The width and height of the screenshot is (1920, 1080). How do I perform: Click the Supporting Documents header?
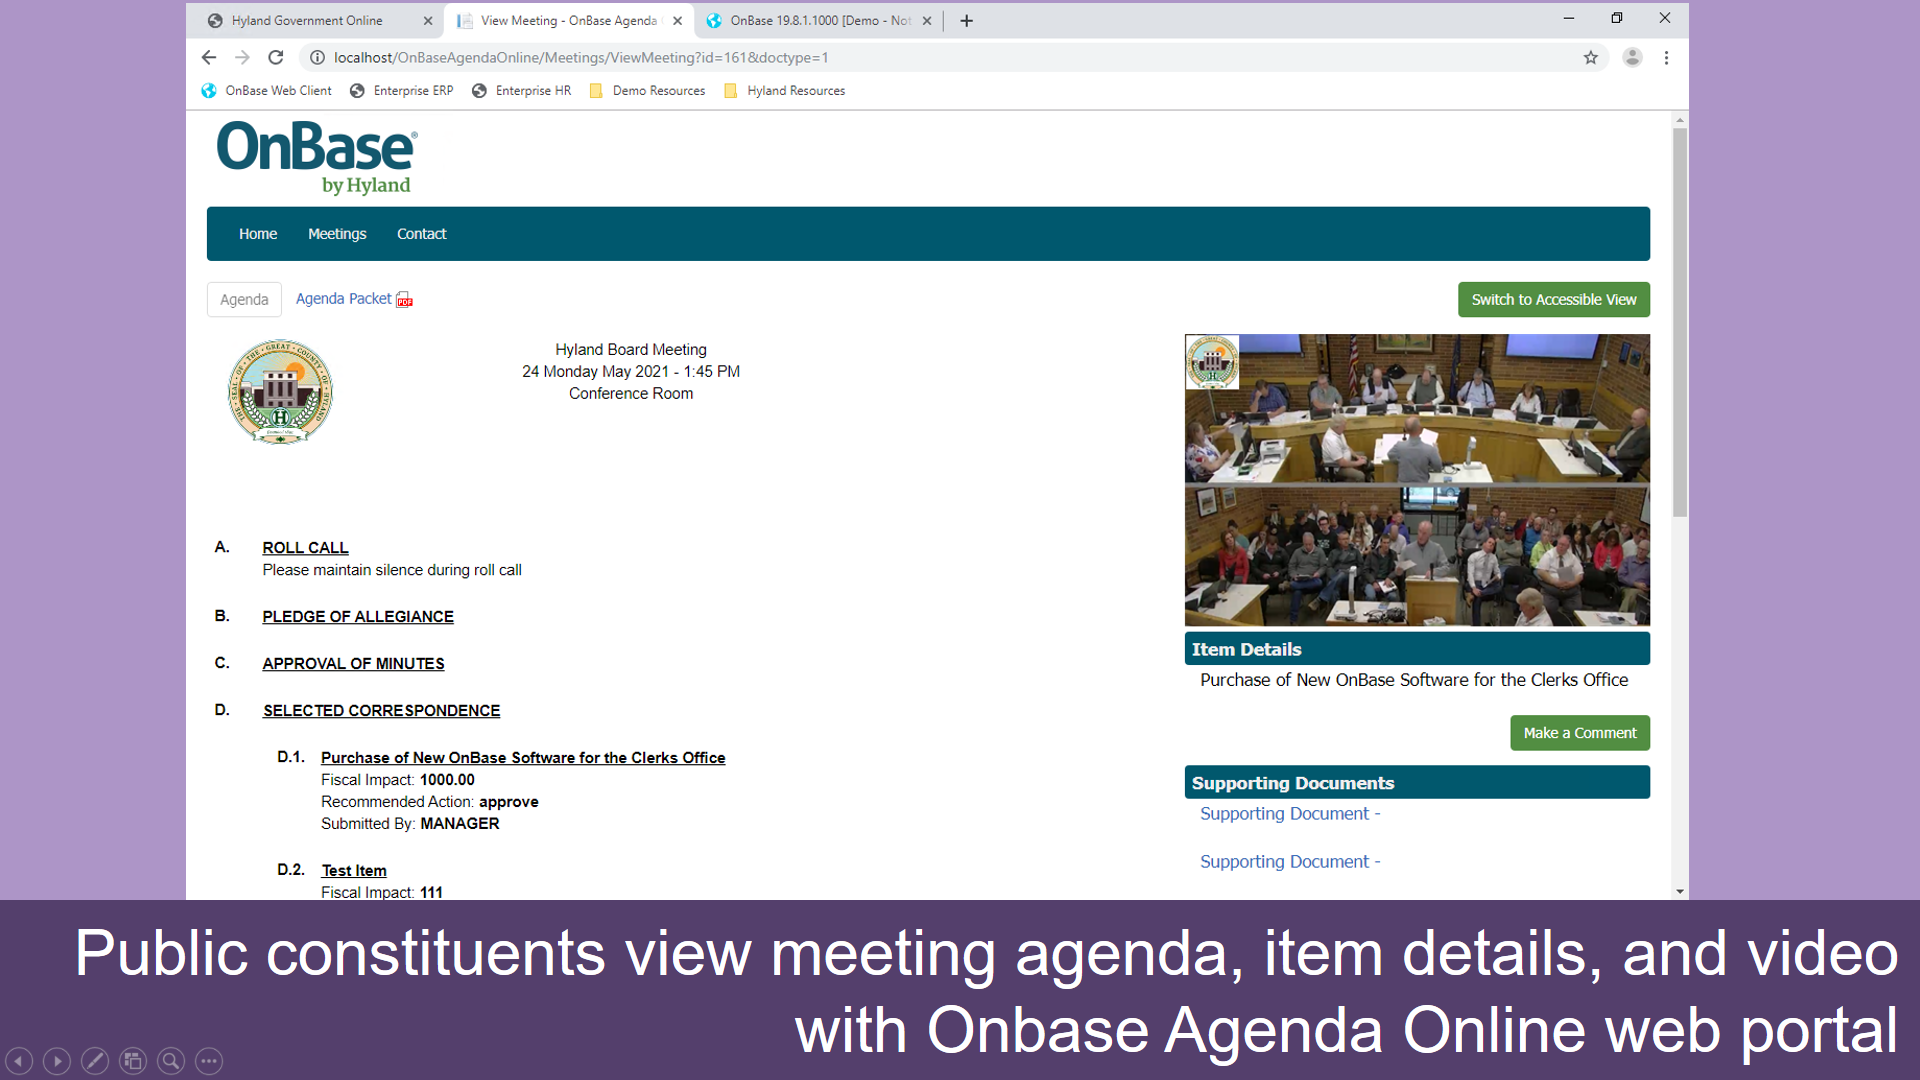click(x=1417, y=783)
